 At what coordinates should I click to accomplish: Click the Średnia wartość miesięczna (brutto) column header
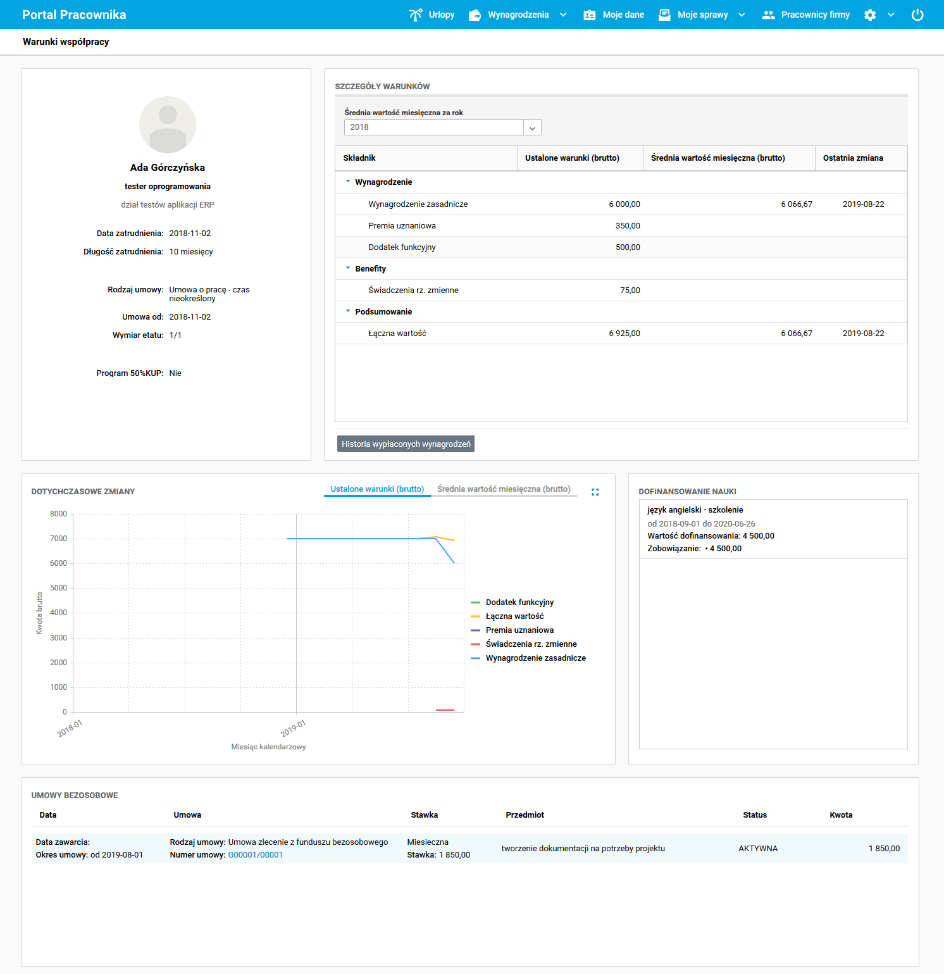728,158
